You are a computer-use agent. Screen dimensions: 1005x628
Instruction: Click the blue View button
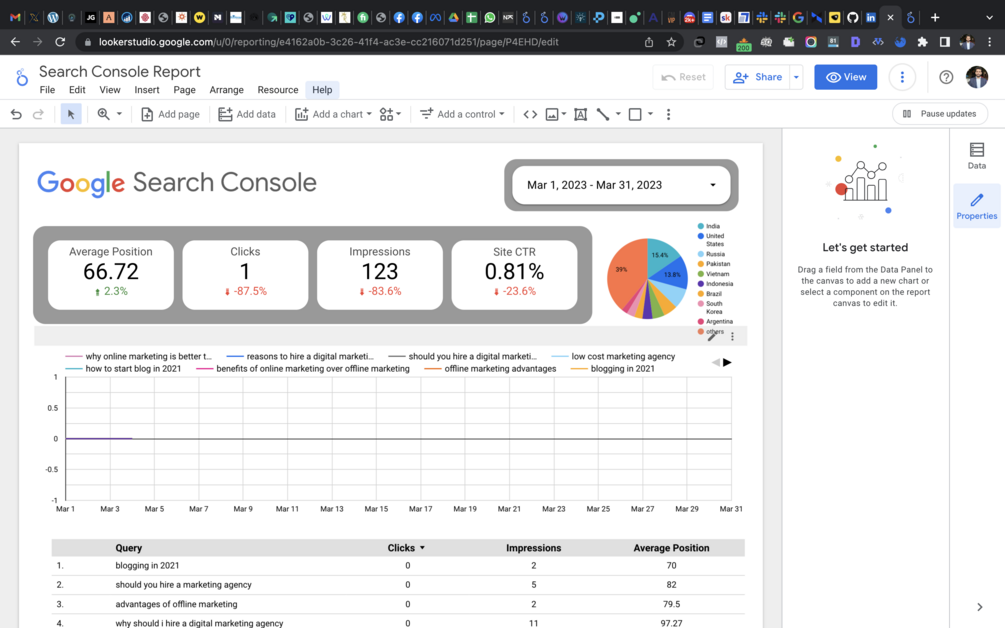coord(846,77)
